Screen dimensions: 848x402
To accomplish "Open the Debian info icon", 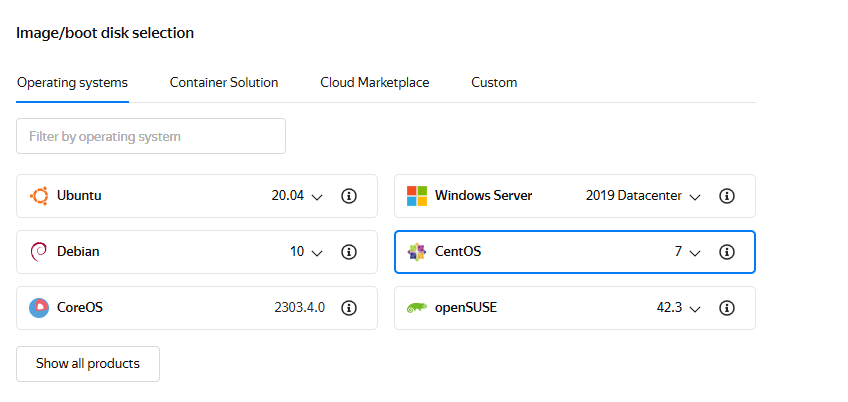I will click(x=349, y=252).
